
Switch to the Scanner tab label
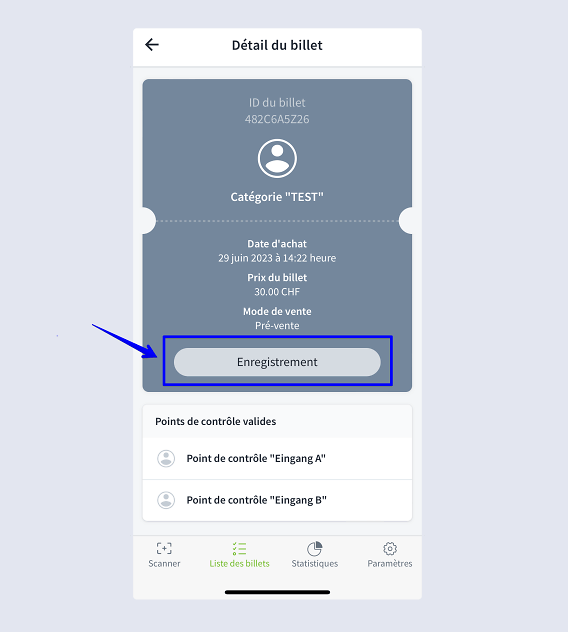(x=164, y=563)
